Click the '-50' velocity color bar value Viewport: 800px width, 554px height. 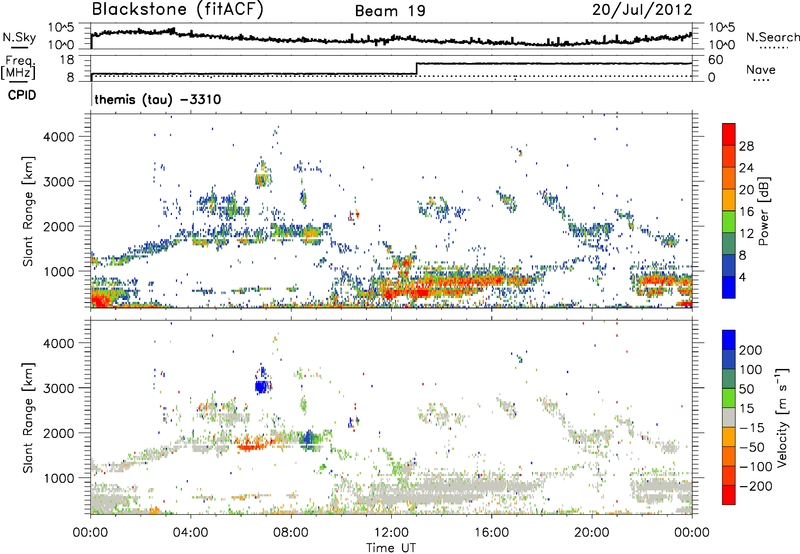click(x=751, y=447)
